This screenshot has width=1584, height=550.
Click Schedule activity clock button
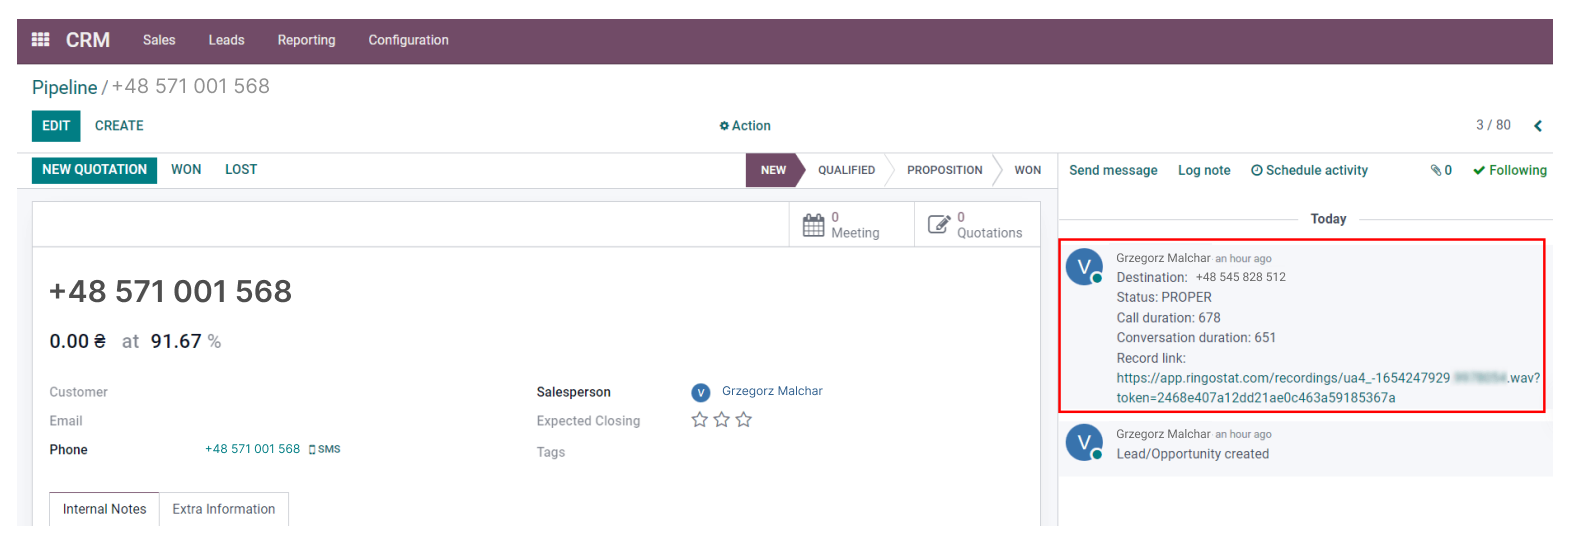pyautogui.click(x=1309, y=171)
